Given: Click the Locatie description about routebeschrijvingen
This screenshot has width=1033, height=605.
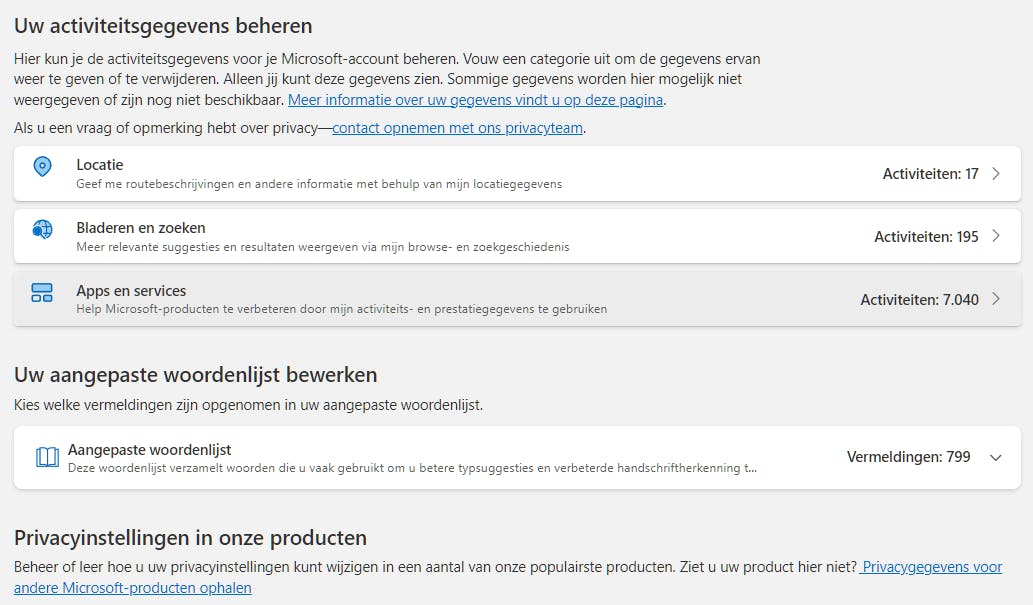Looking at the screenshot, I should (319, 184).
